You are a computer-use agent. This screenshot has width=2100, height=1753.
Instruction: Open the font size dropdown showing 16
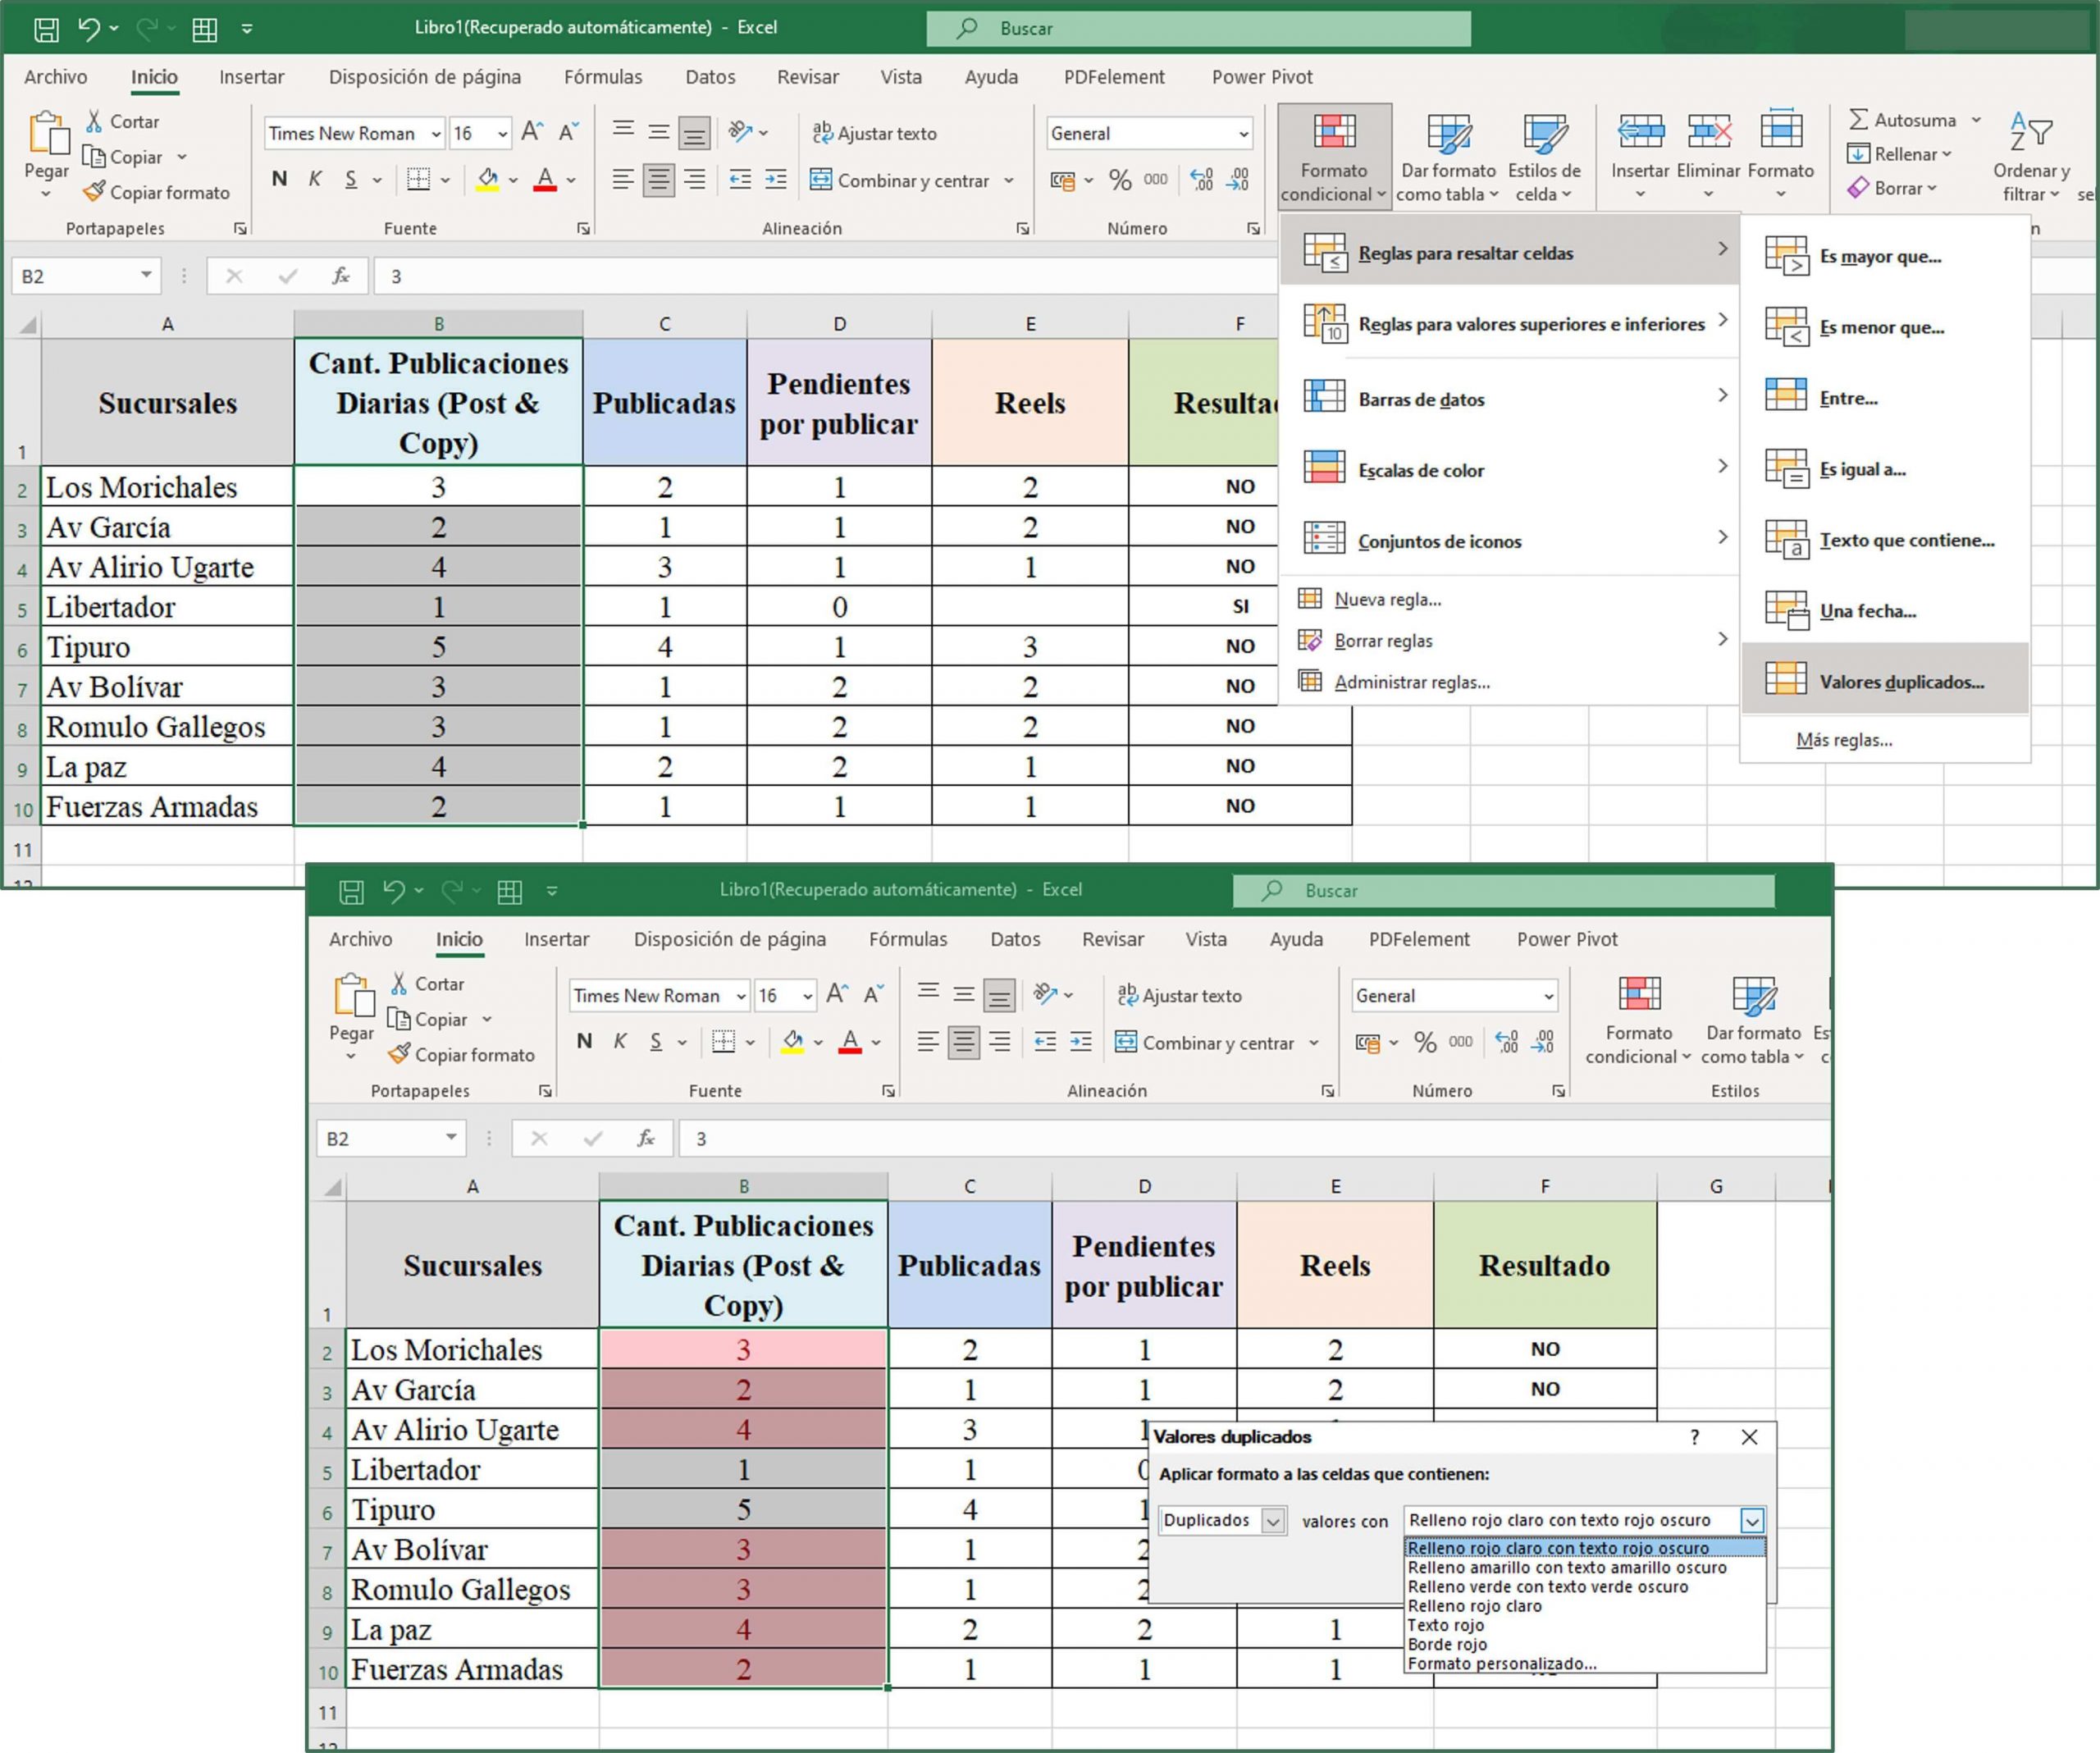pyautogui.click(x=504, y=132)
